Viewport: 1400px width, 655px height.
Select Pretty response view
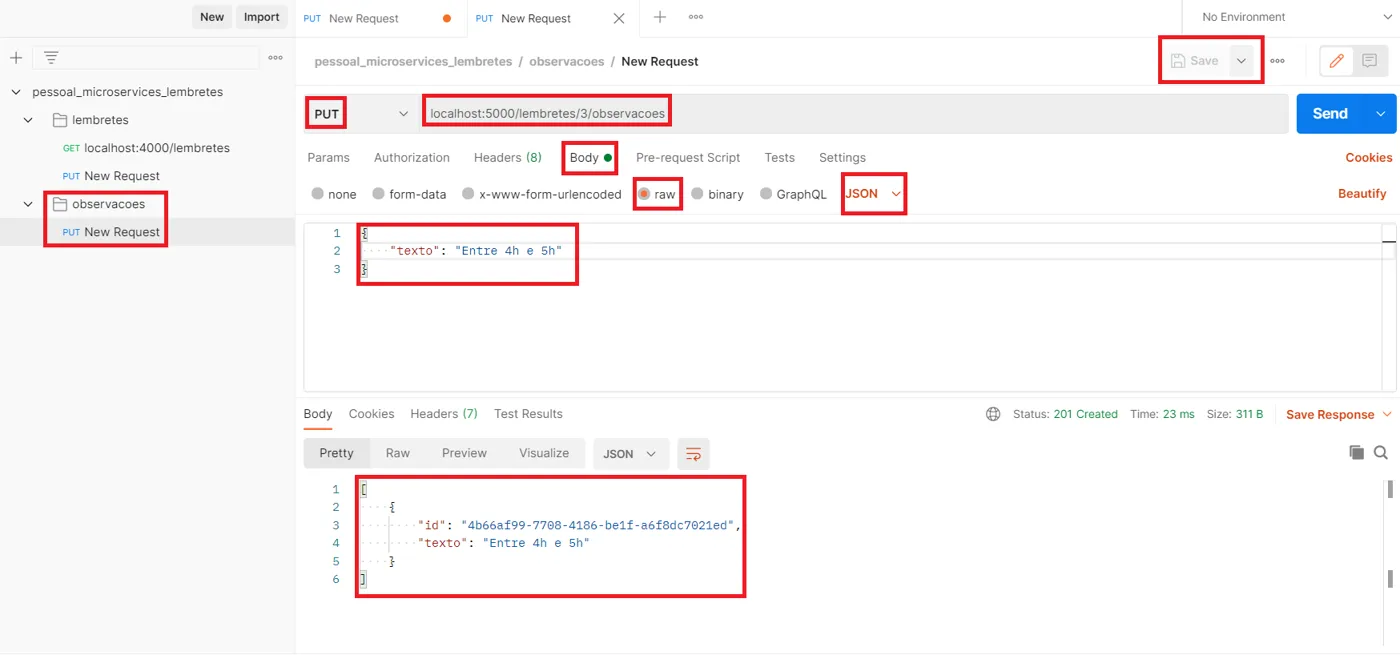click(337, 453)
